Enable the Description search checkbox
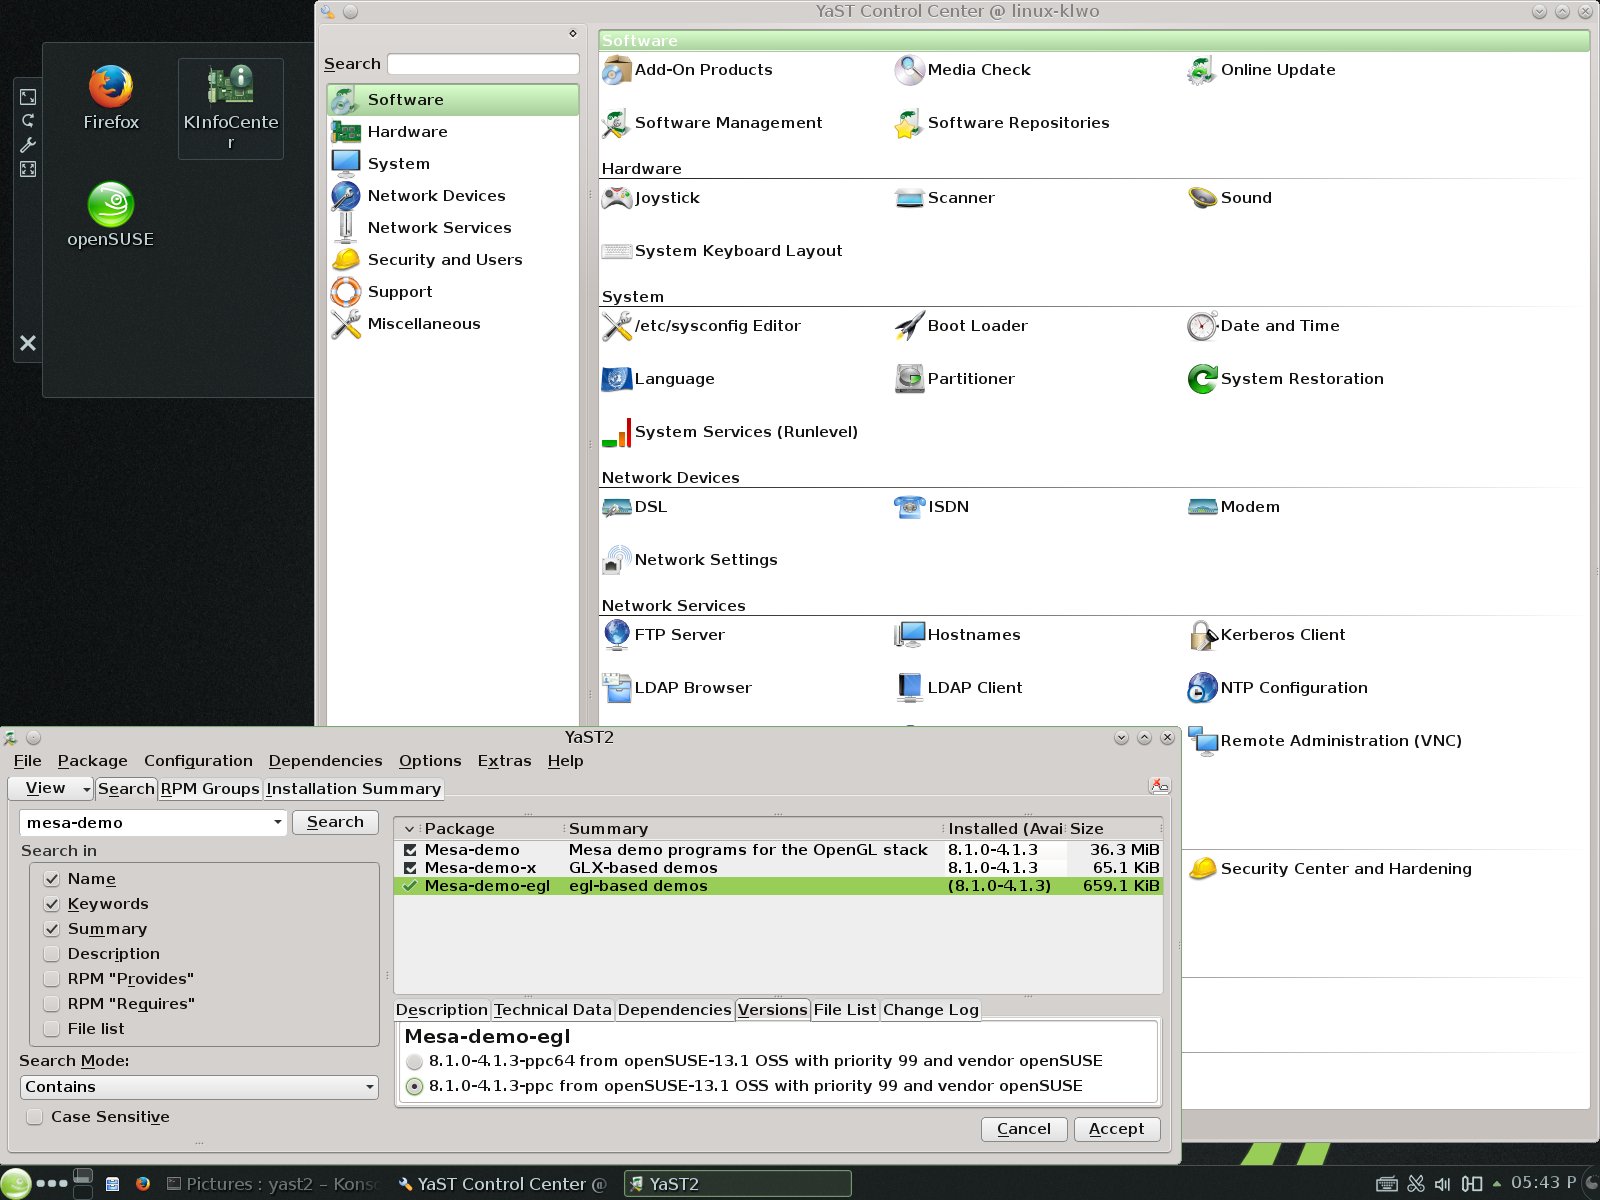This screenshot has width=1600, height=1200. pos(52,954)
